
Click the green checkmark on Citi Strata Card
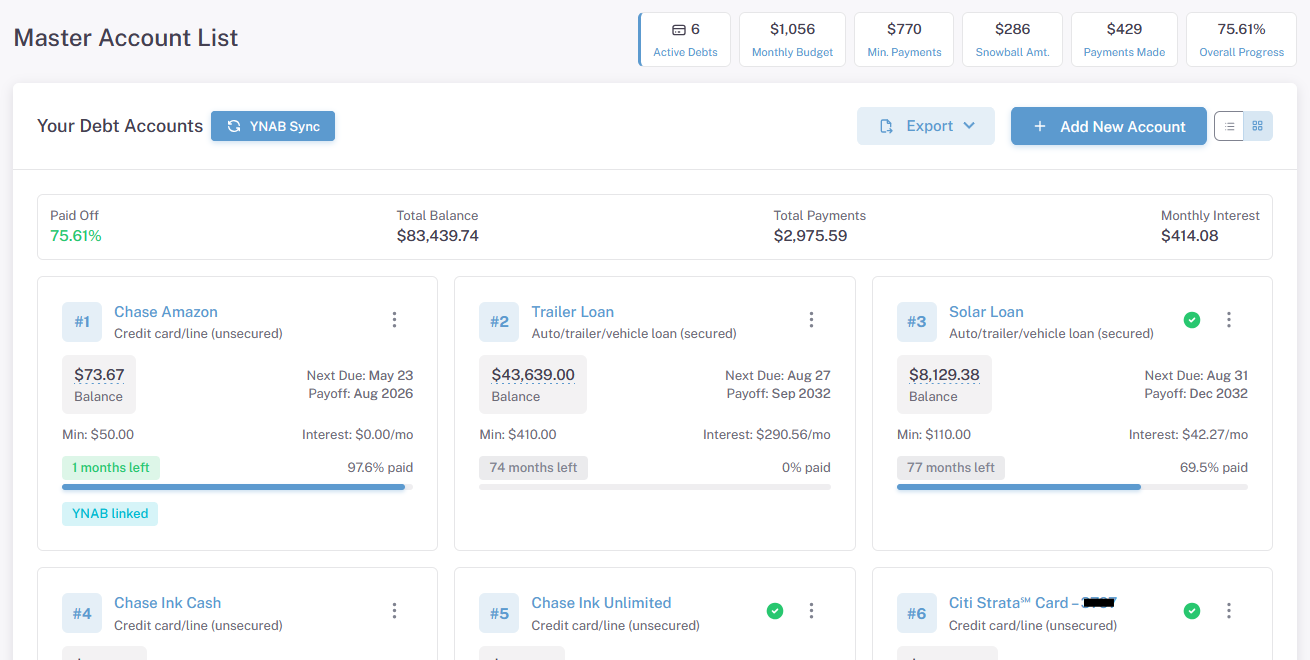(x=1192, y=611)
